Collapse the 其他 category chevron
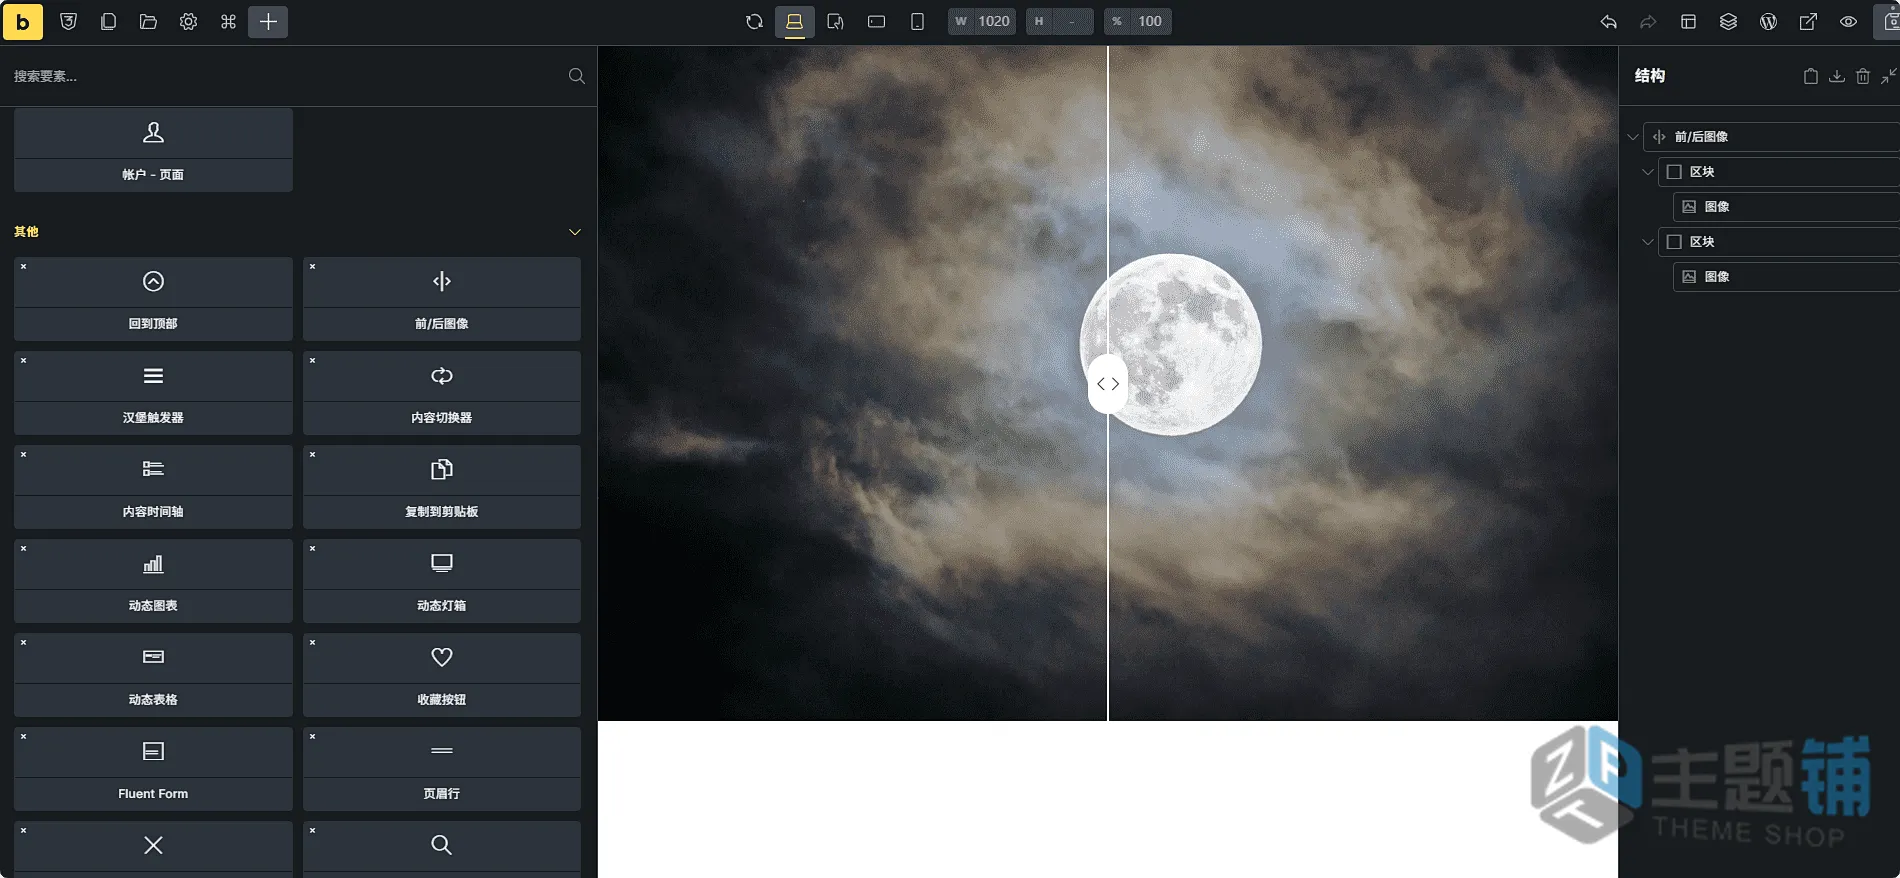1900x878 pixels. (x=575, y=232)
